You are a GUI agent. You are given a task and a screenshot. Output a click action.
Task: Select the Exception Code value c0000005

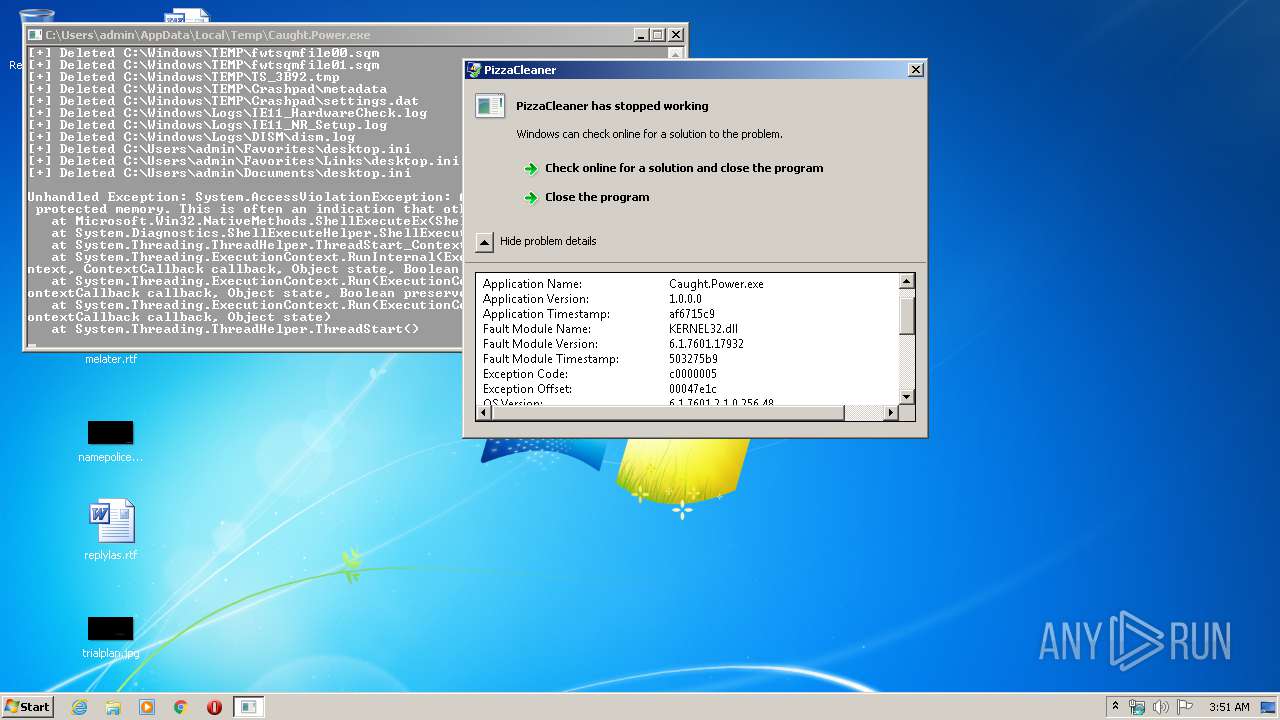coord(693,374)
